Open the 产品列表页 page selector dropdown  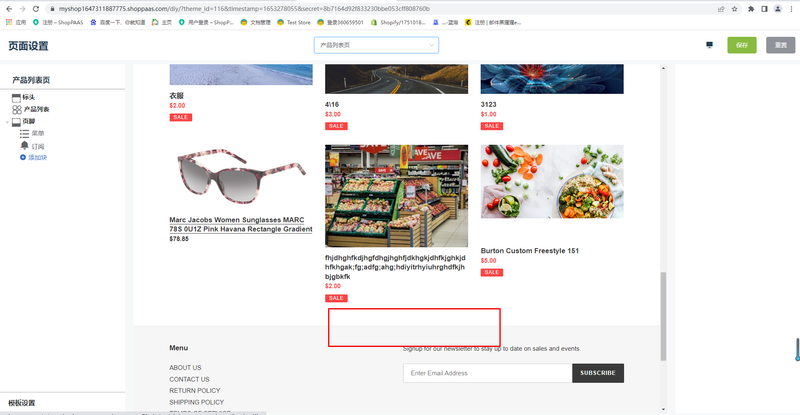[x=375, y=45]
